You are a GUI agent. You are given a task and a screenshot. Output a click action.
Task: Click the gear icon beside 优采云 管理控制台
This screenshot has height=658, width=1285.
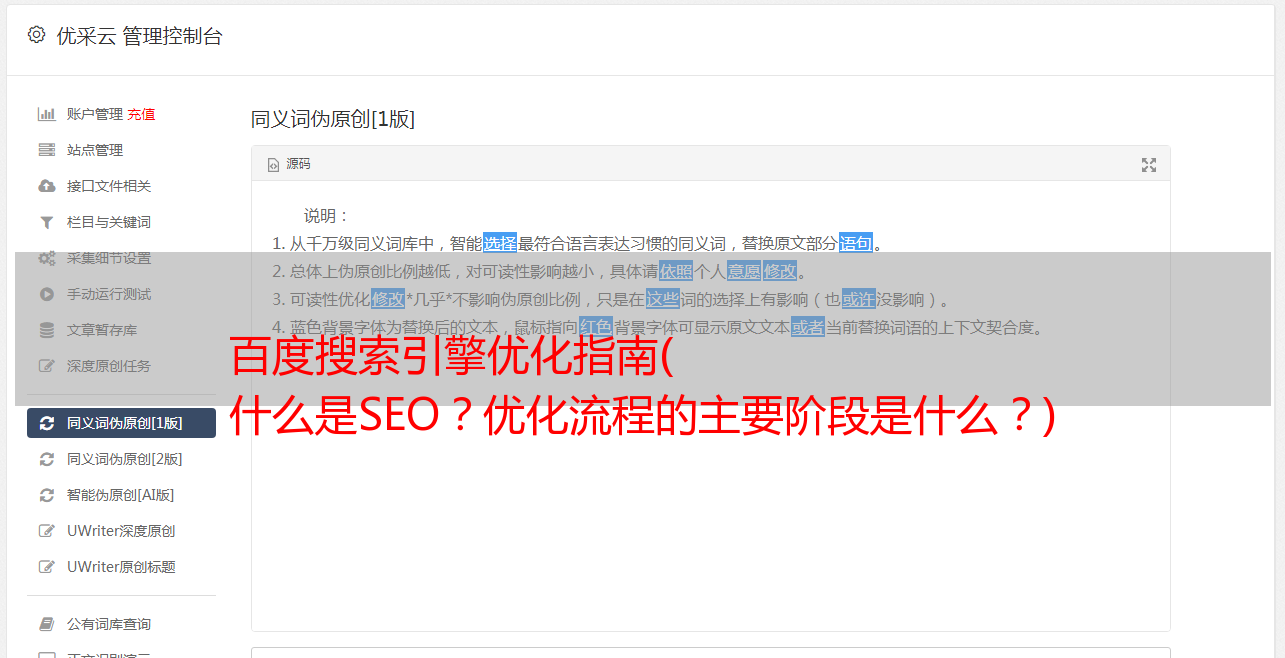[37, 35]
